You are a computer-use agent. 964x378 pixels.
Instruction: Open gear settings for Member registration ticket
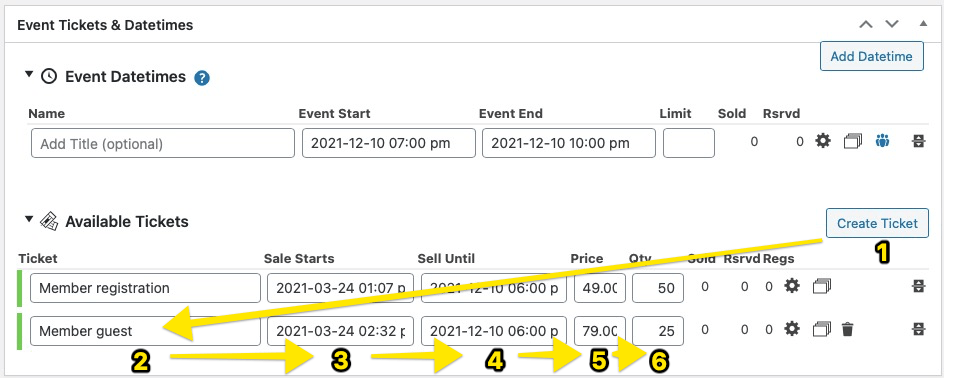click(792, 286)
